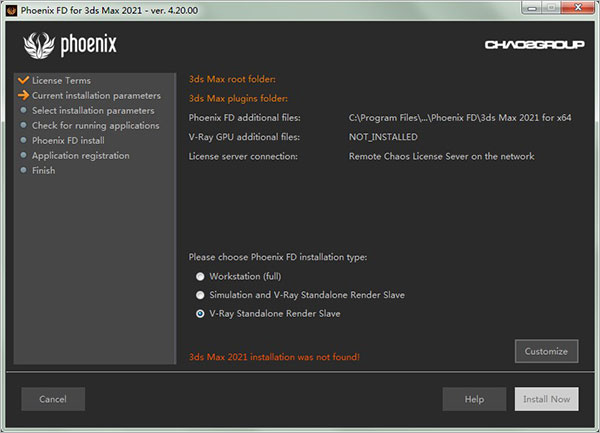Select the Select installation parameters step
Viewport: 600px width, 433px height.
click(x=93, y=111)
